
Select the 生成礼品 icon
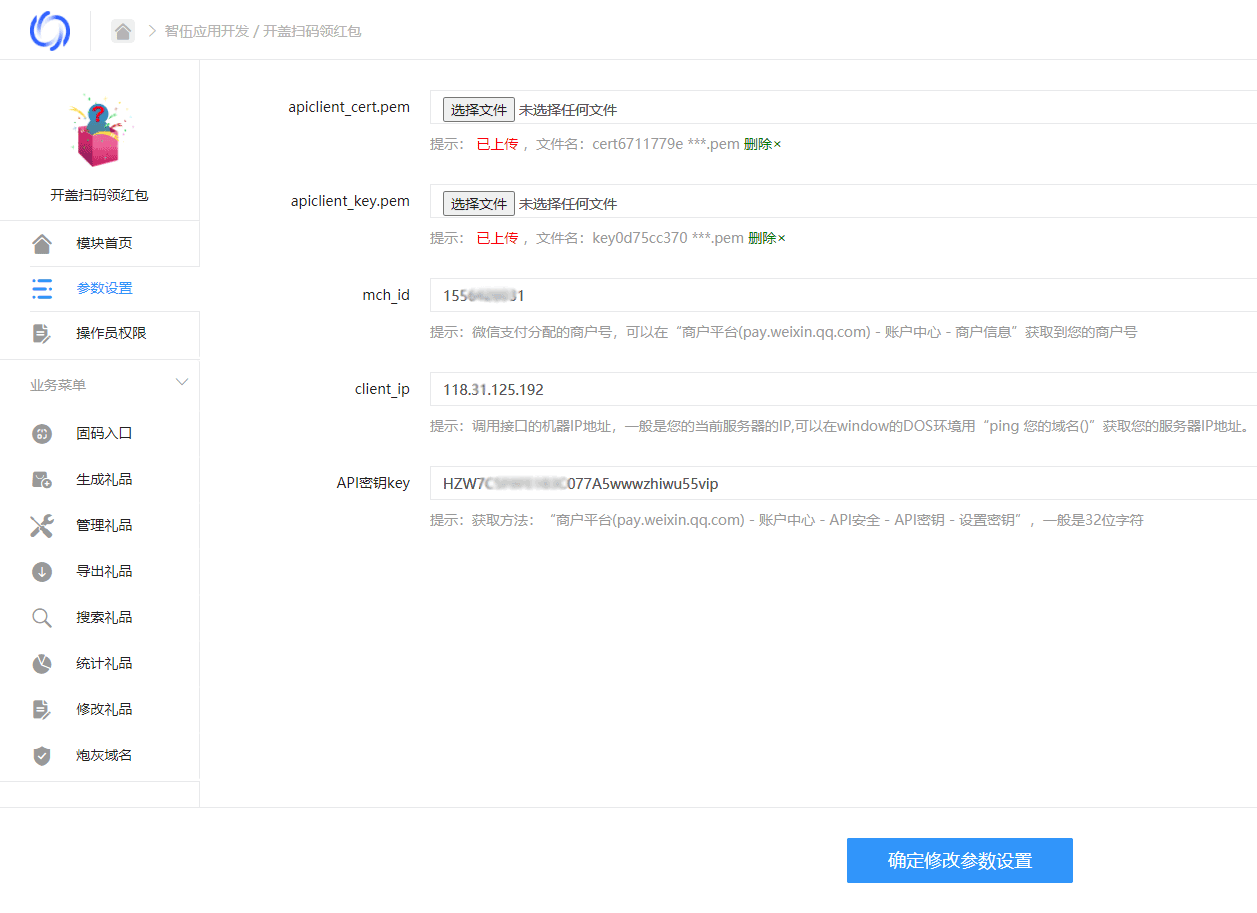point(41,479)
